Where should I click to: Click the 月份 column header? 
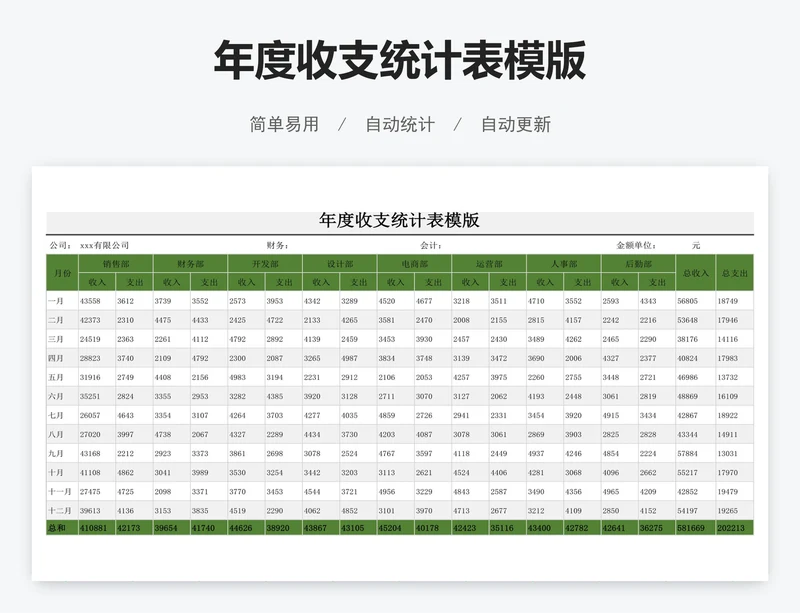pyautogui.click(x=62, y=273)
